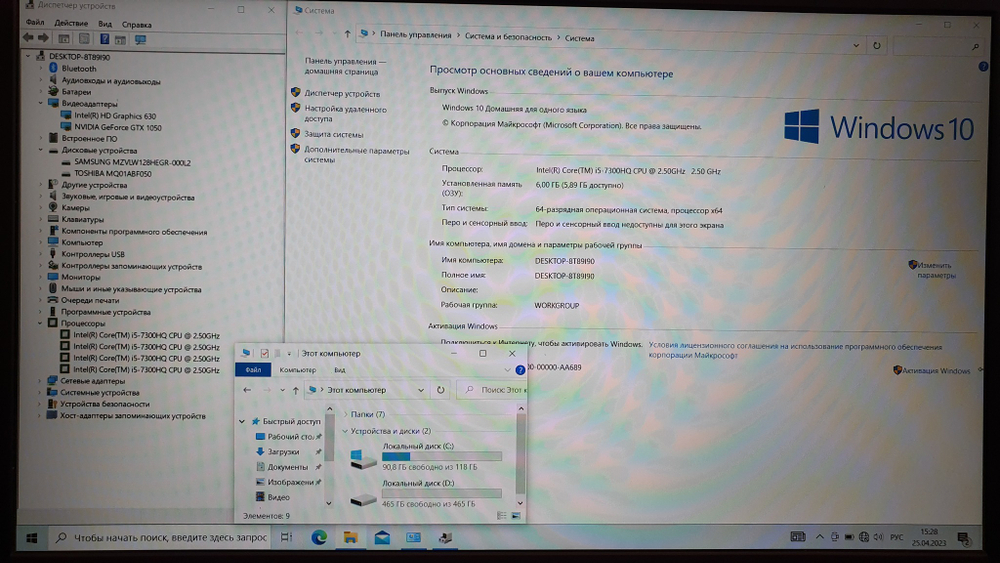Click Активация Windows link
Image resolution: width=1000 pixels, height=563 pixels.
pos(936,371)
